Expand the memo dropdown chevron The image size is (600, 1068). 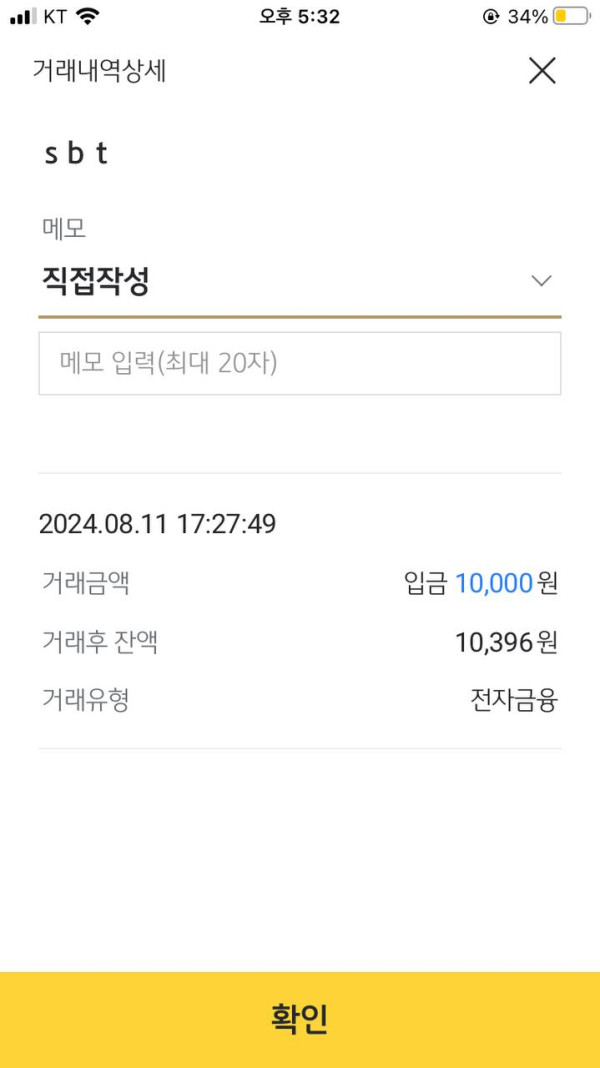(x=541, y=281)
